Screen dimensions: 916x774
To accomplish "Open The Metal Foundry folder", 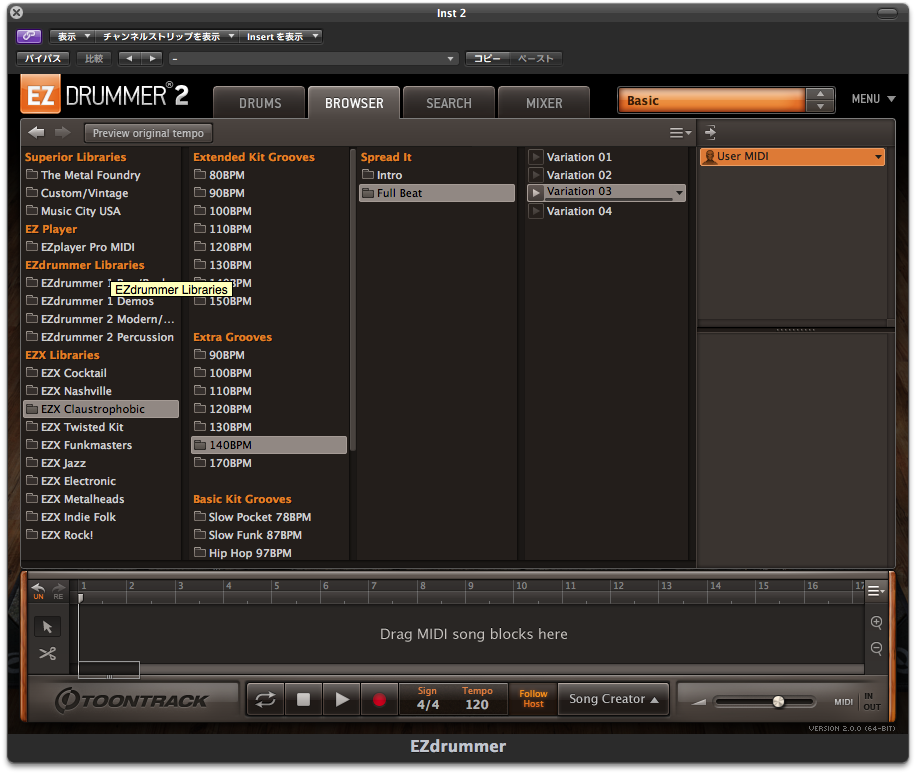I will point(83,175).
